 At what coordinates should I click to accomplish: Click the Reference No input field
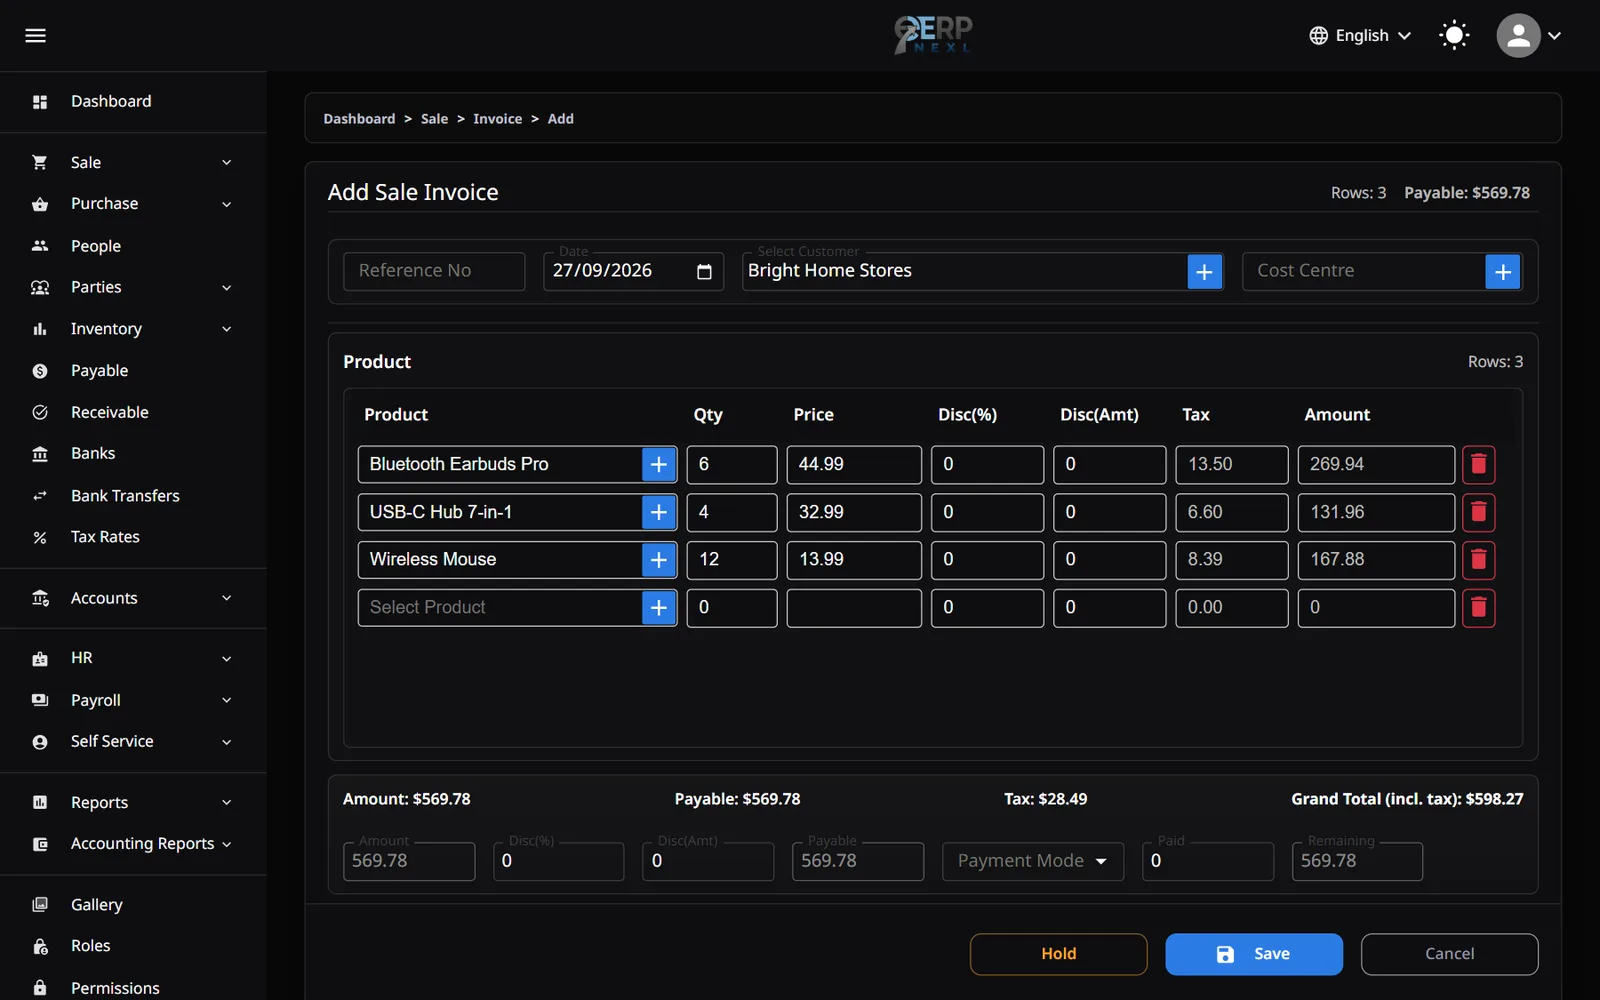pos(434,272)
